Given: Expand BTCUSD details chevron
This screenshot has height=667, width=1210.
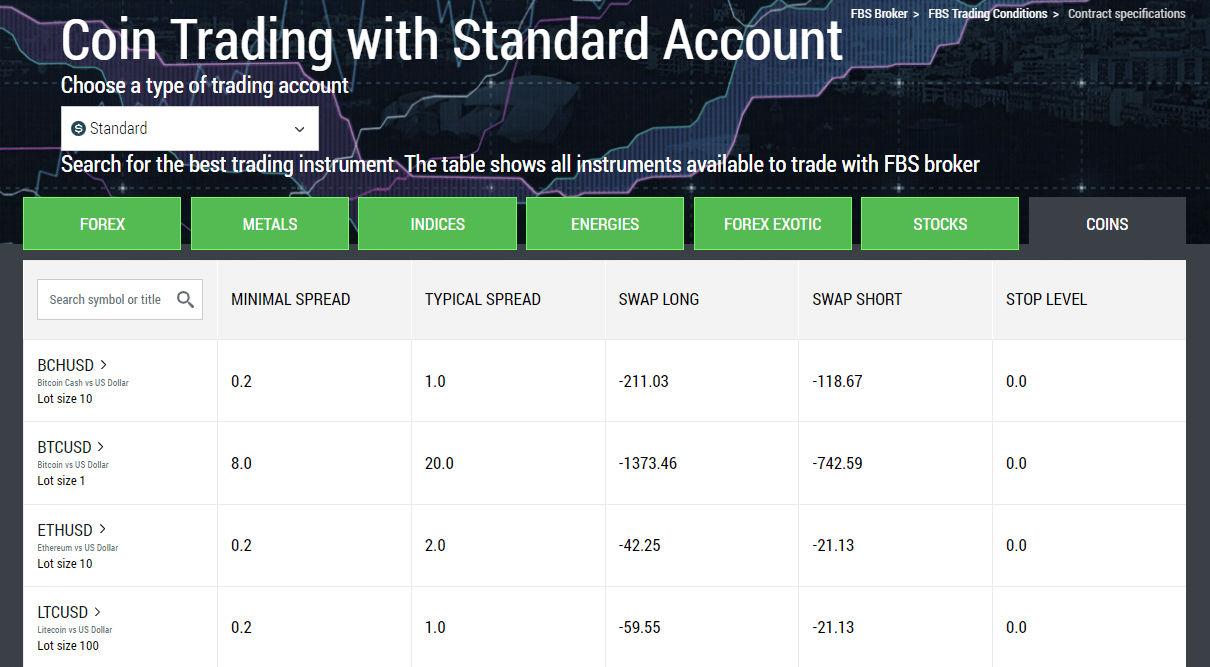Looking at the screenshot, I should point(100,446).
